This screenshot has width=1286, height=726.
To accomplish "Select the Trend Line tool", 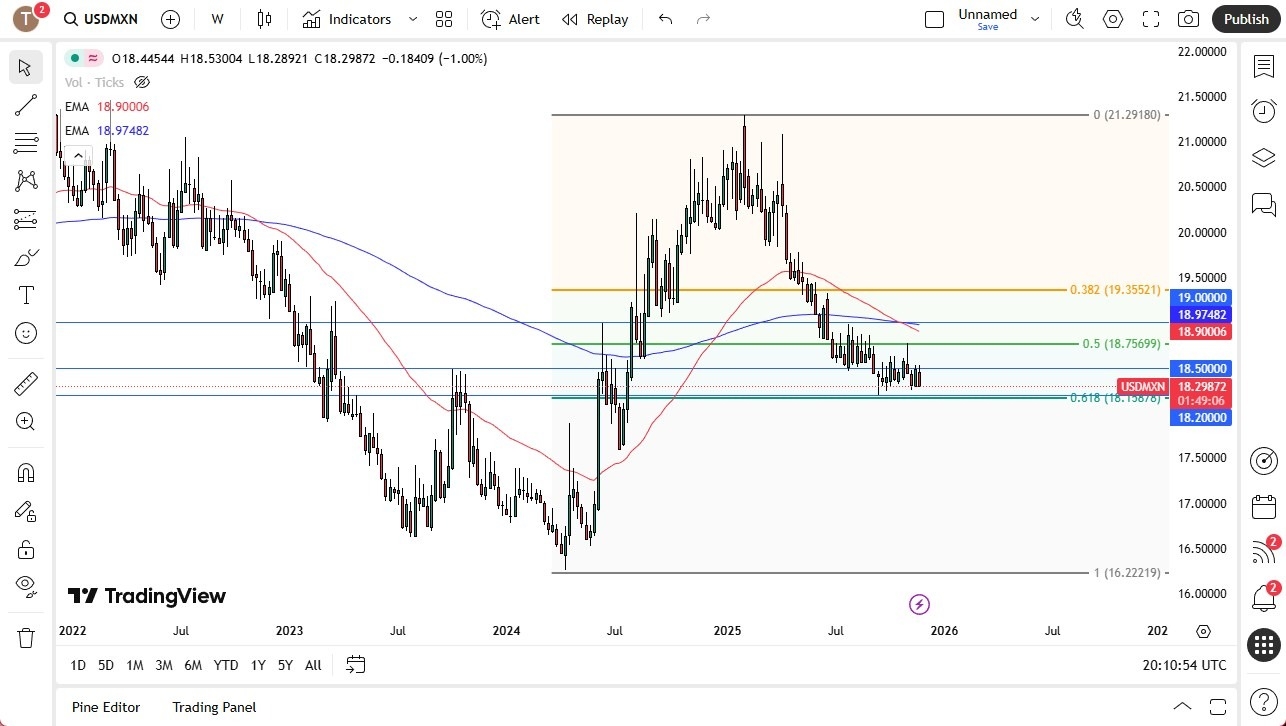I will [25, 105].
